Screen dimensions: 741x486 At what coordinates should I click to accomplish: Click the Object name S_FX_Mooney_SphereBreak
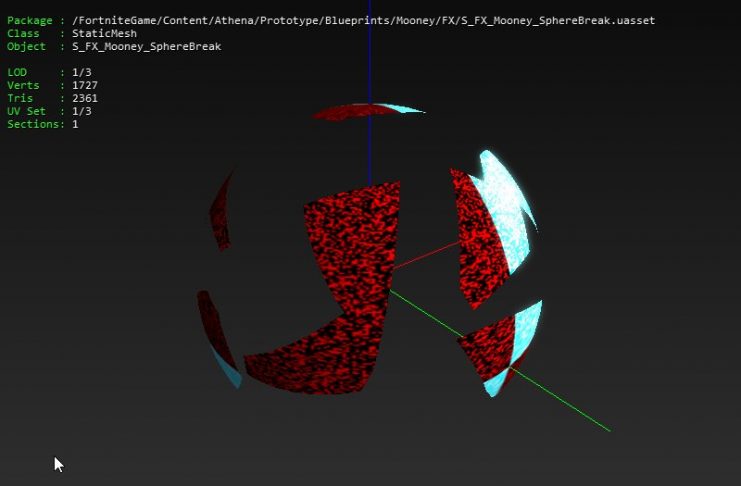146,46
